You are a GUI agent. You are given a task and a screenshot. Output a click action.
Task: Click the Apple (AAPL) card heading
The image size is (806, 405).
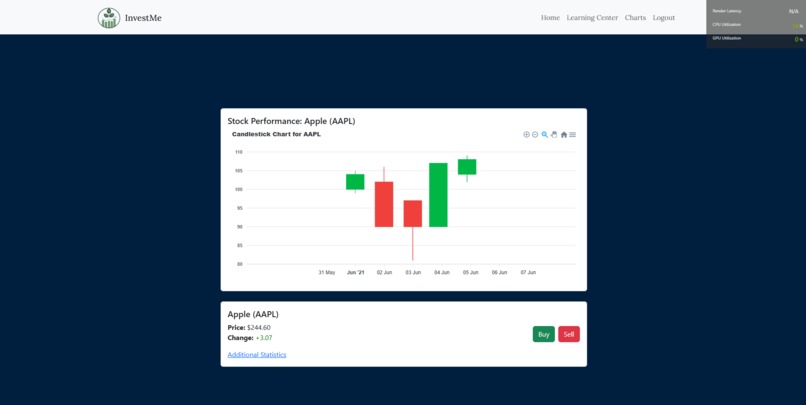pos(253,314)
